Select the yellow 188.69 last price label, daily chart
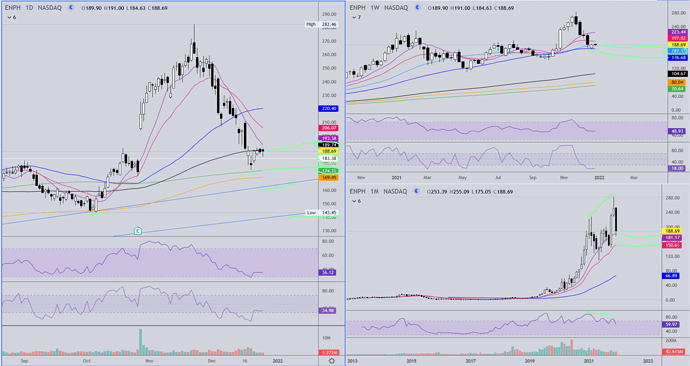690x366 pixels. [x=327, y=151]
